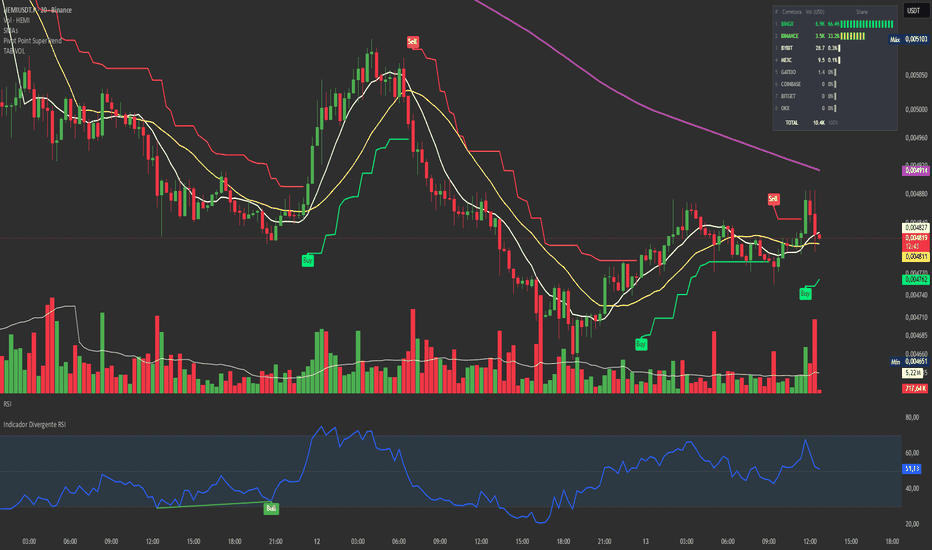932x550 pixels.
Task: Click the Máx 0,005103 price label
Action: [908, 39]
